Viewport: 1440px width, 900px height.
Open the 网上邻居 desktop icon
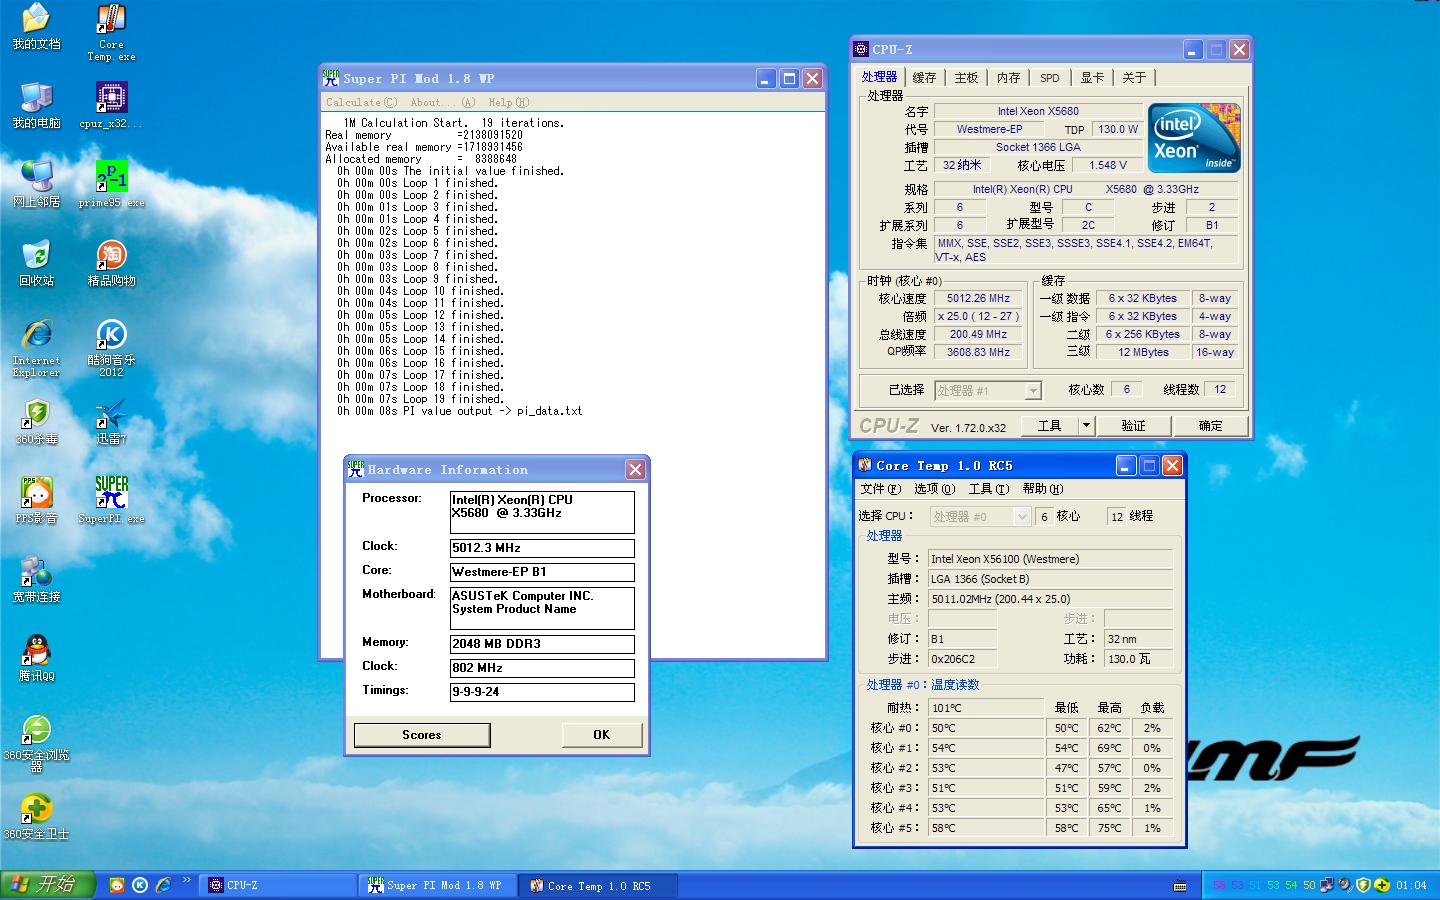coord(36,184)
